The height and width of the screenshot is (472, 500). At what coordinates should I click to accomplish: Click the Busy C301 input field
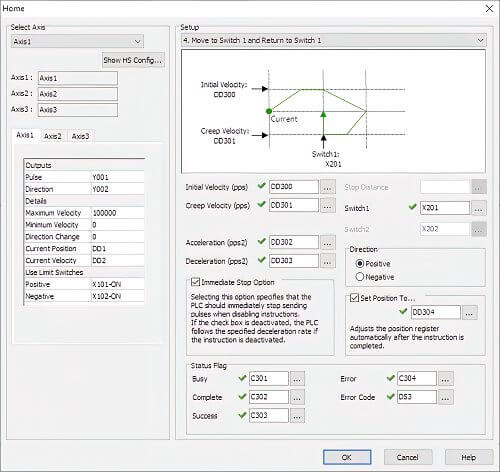pyautogui.click(x=269, y=379)
